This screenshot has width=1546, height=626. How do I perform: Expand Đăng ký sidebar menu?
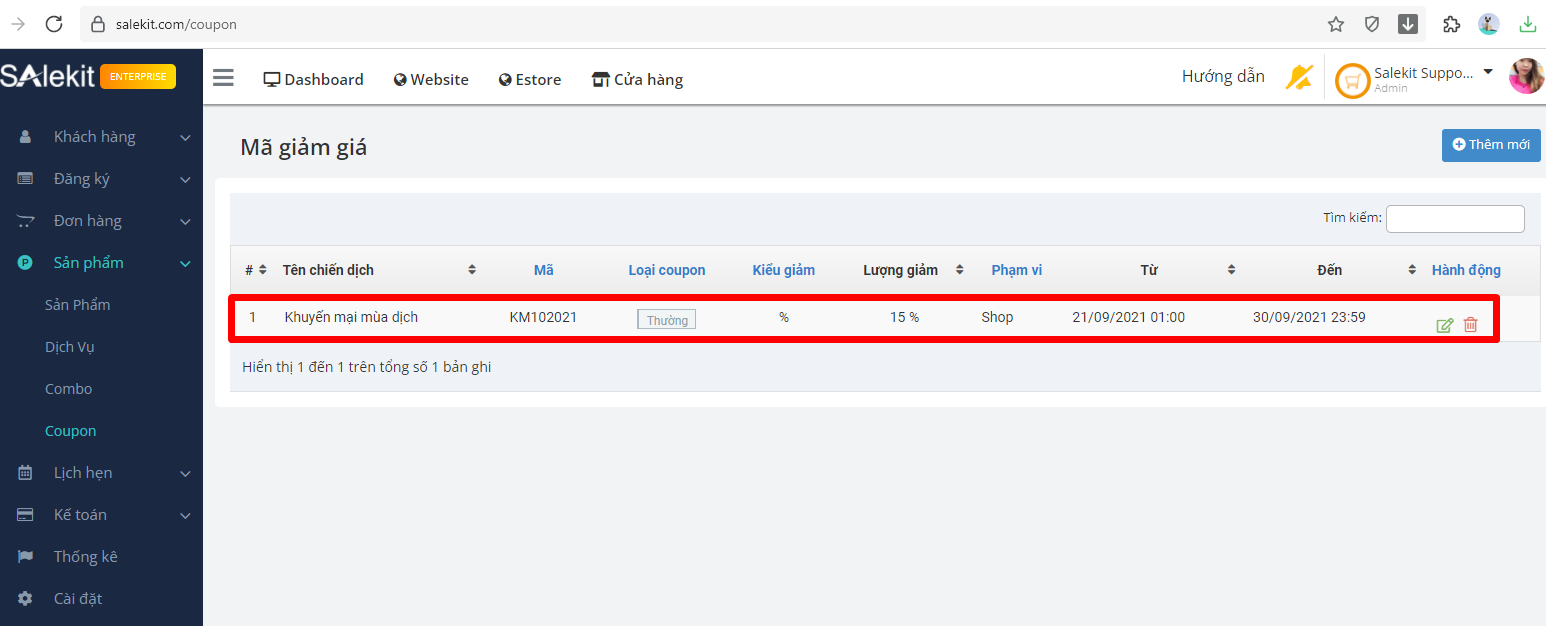[101, 179]
